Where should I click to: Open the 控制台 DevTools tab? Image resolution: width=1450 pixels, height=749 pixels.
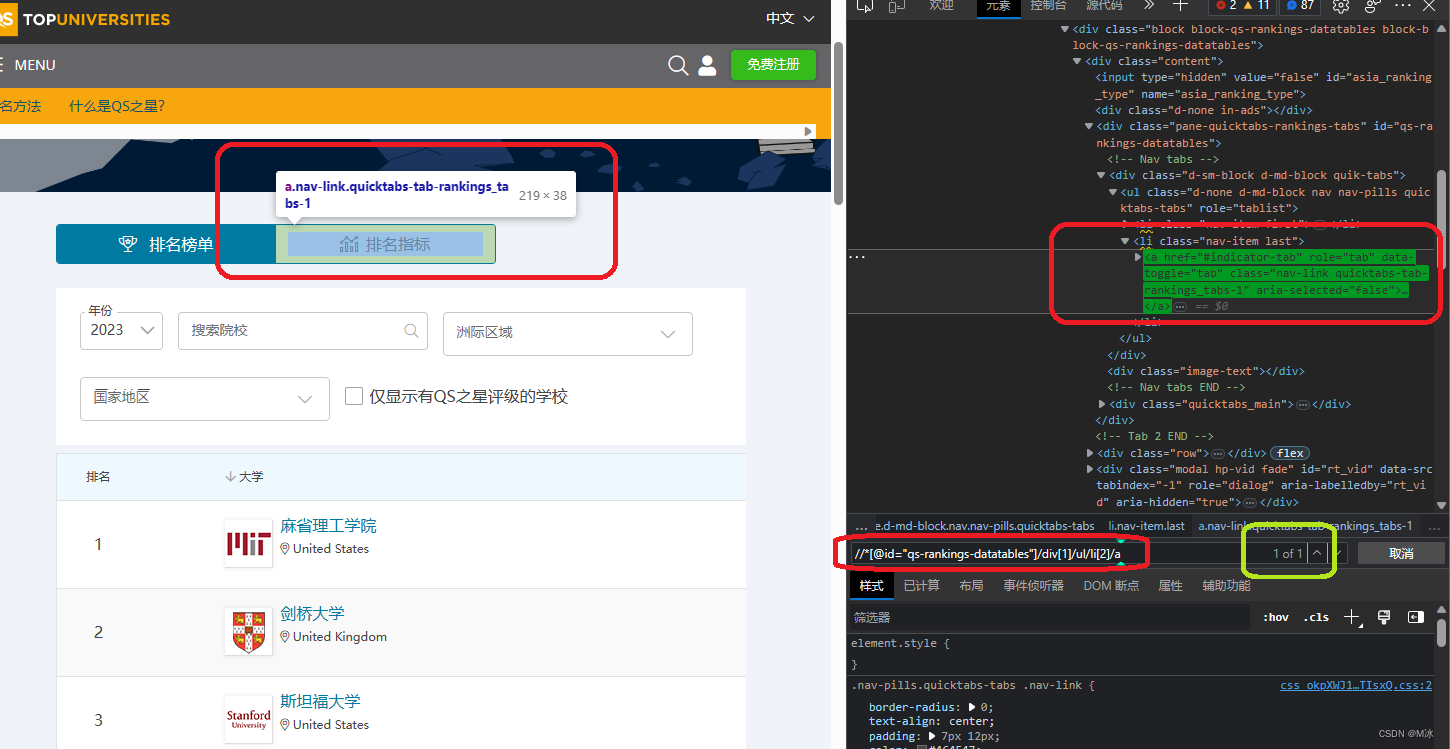tap(1048, 5)
